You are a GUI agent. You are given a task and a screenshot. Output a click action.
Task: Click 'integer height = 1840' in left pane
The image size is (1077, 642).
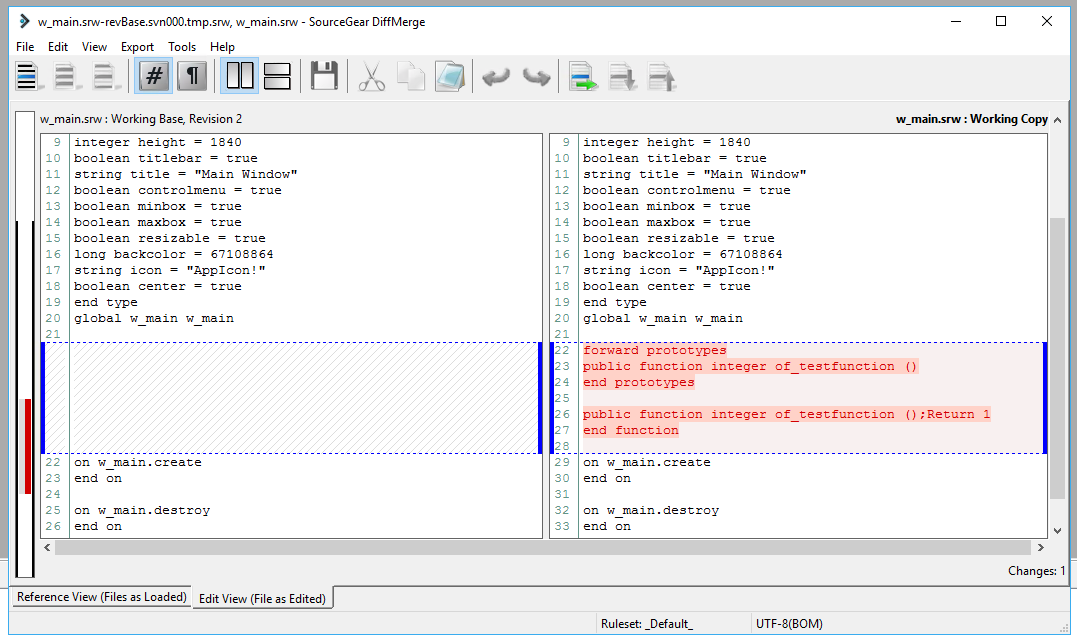pos(158,142)
